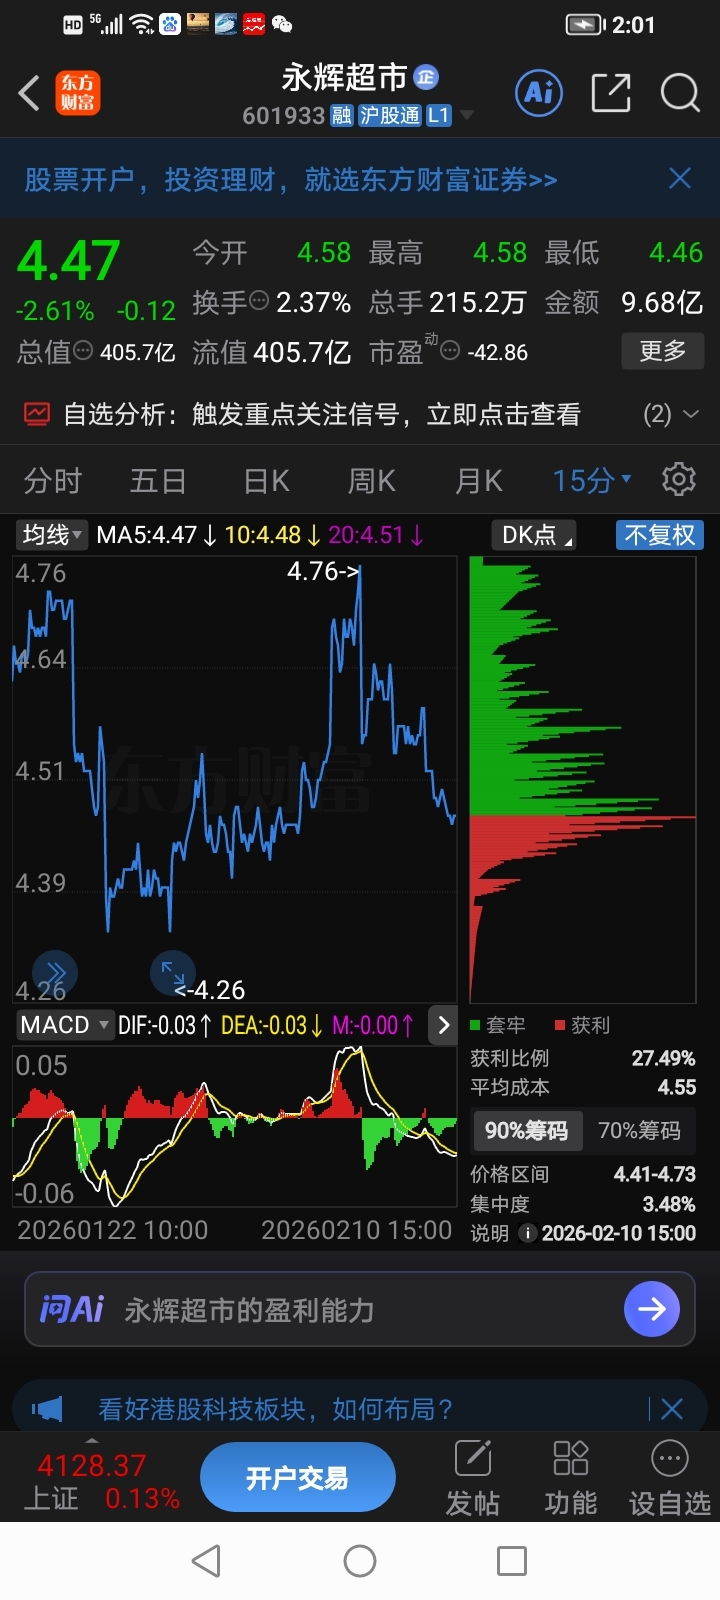Tap the 总手 215.2万 value
The width and height of the screenshot is (720, 1600).
click(x=478, y=302)
